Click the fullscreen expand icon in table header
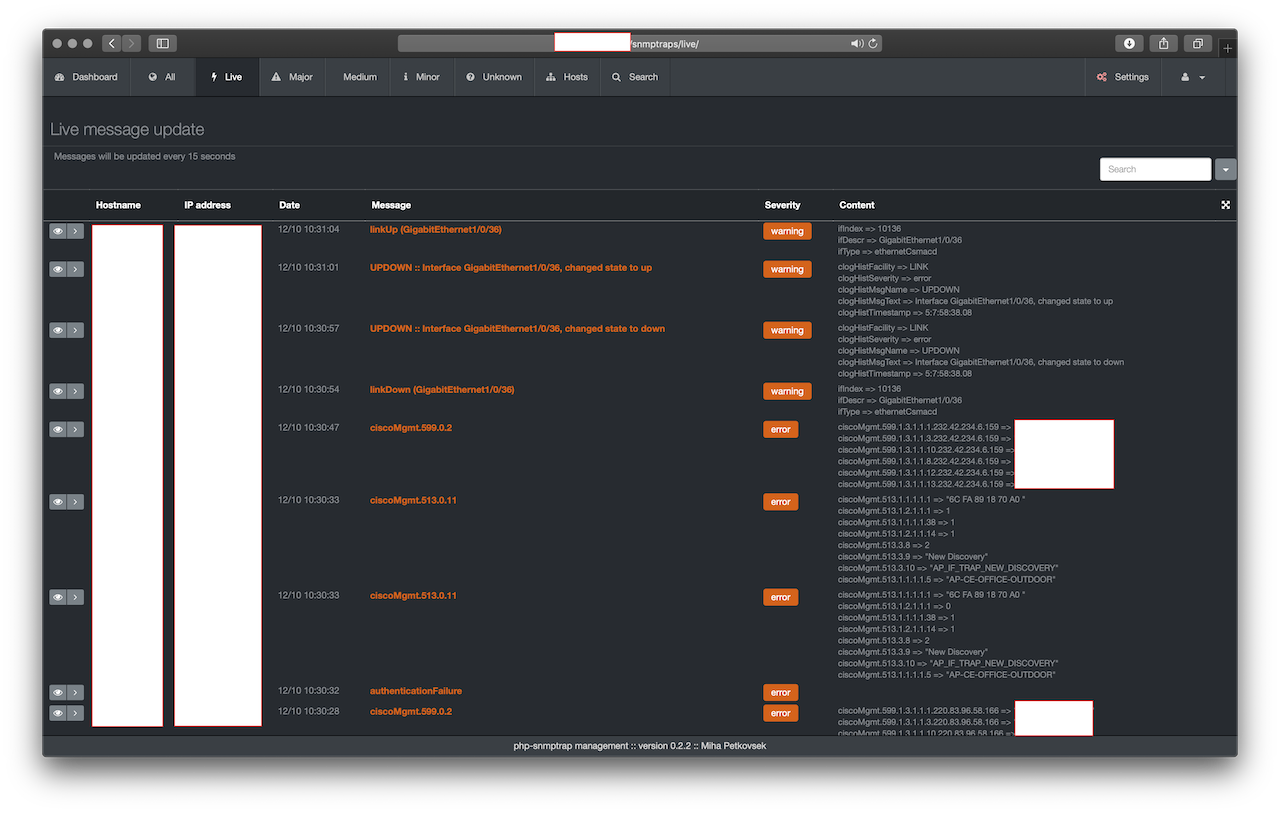The height and width of the screenshot is (813, 1280). coord(1225,205)
